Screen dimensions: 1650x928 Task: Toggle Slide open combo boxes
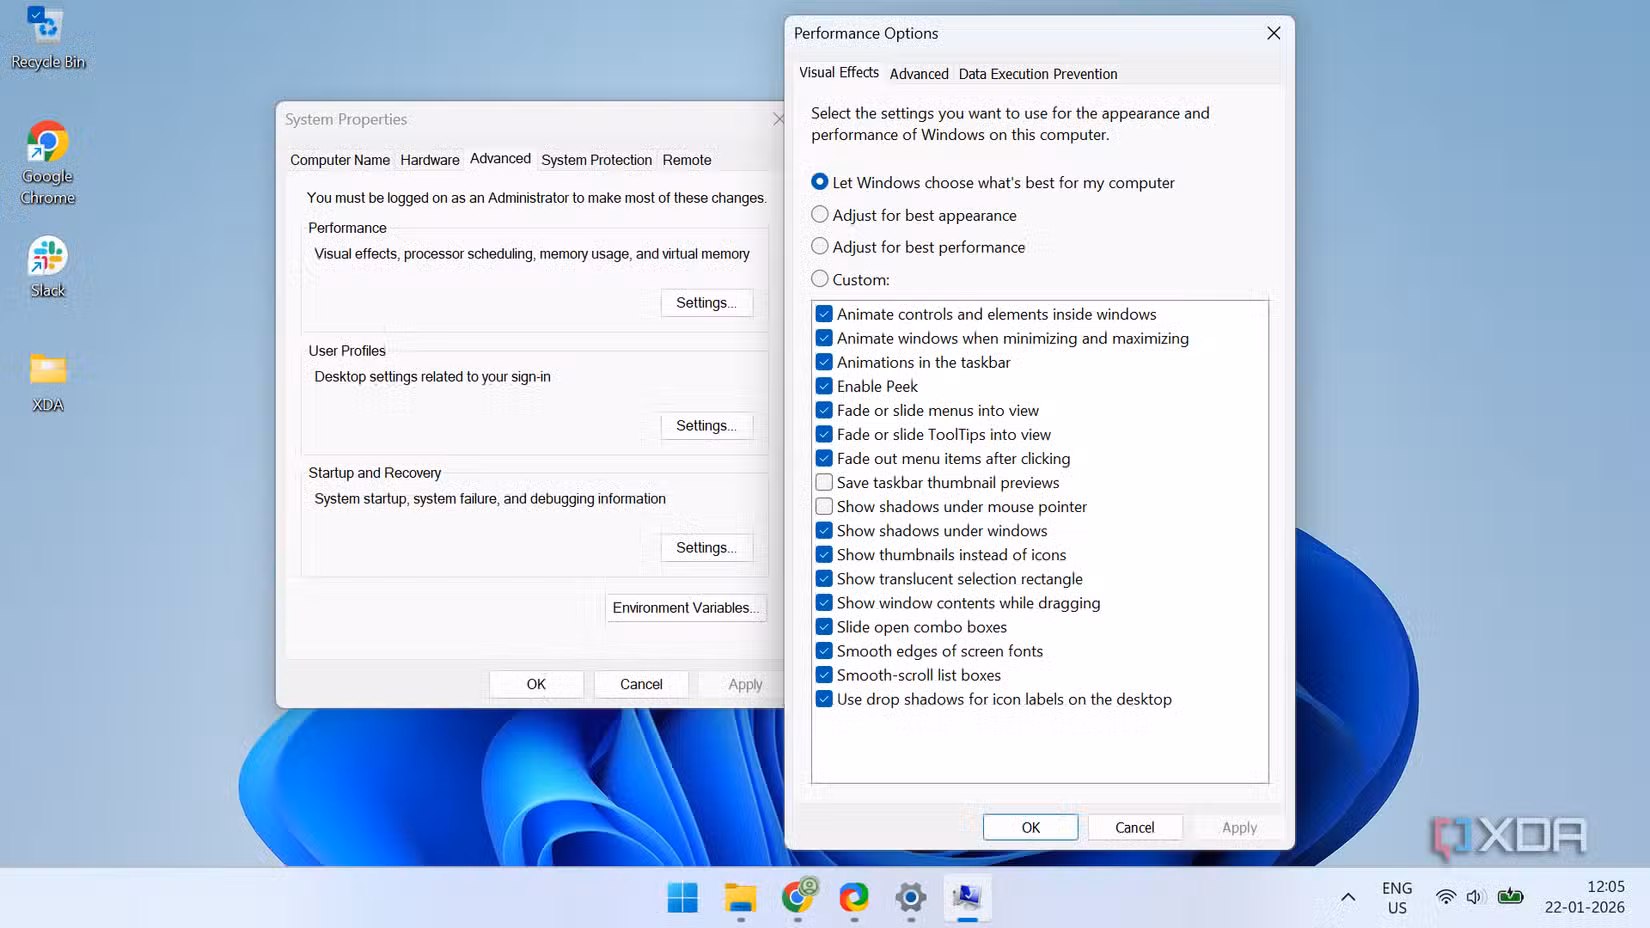point(824,626)
